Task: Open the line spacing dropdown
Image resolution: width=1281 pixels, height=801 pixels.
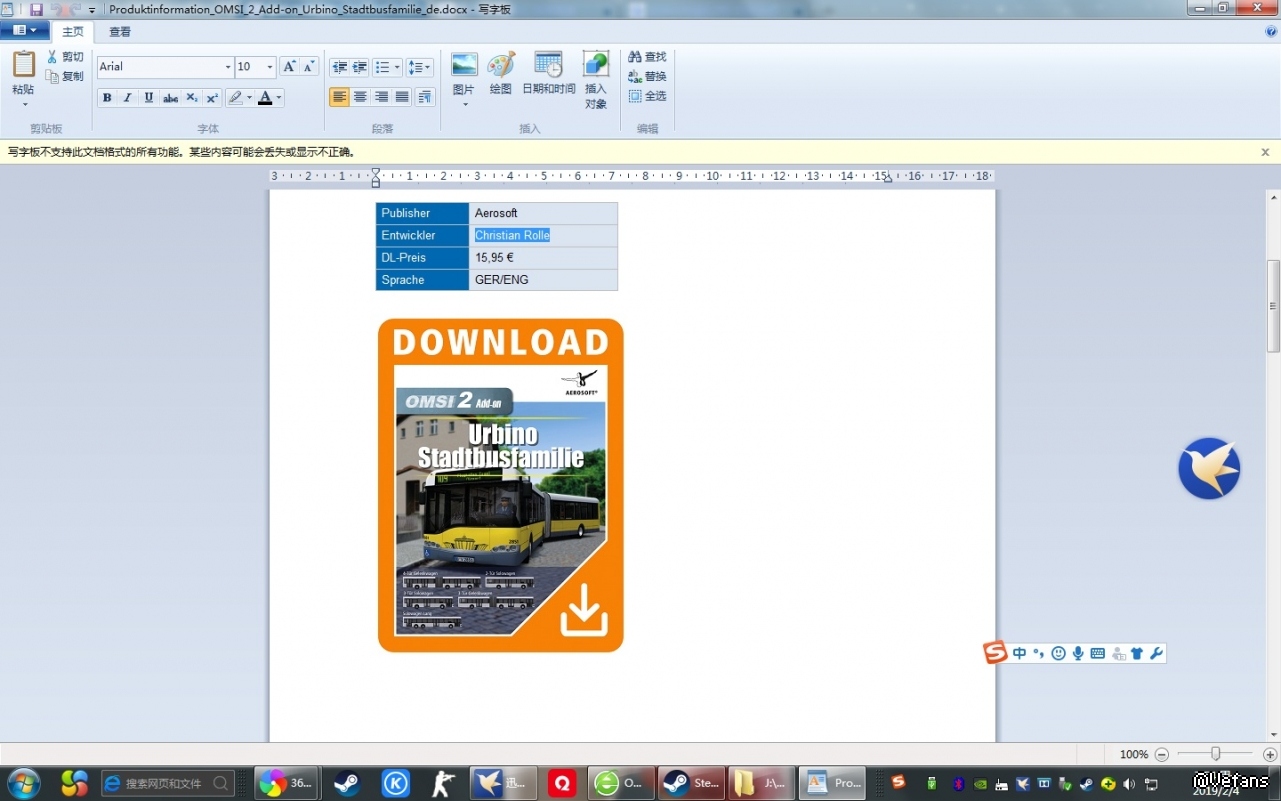Action: click(x=420, y=67)
